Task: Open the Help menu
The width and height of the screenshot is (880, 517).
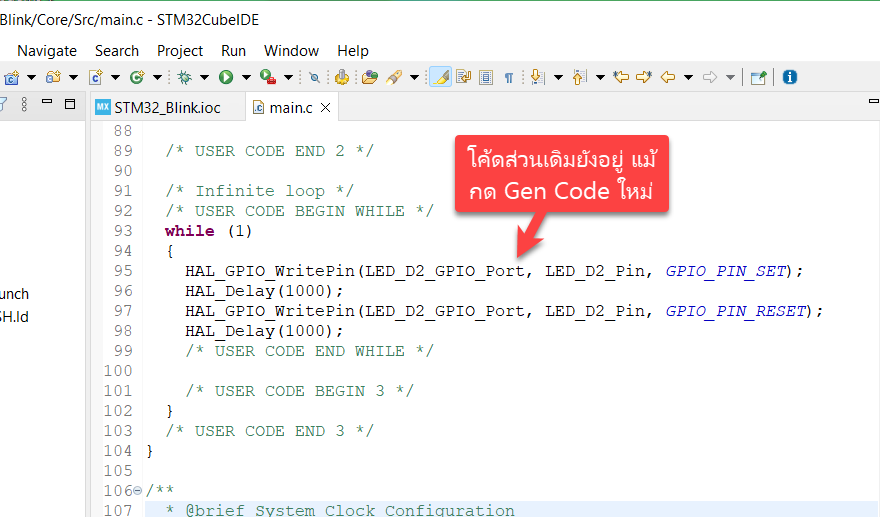Action: click(x=353, y=51)
